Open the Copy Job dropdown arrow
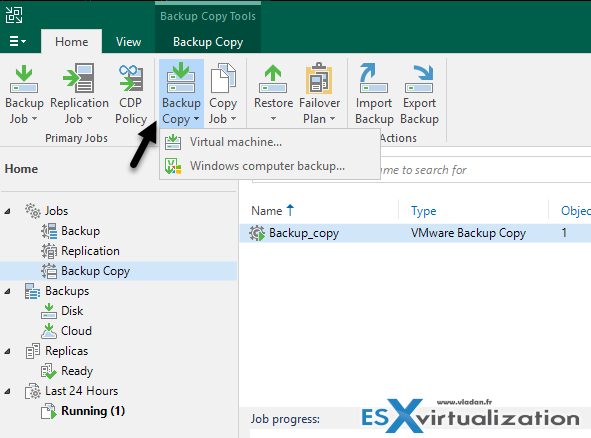The image size is (591, 438). tap(233, 119)
